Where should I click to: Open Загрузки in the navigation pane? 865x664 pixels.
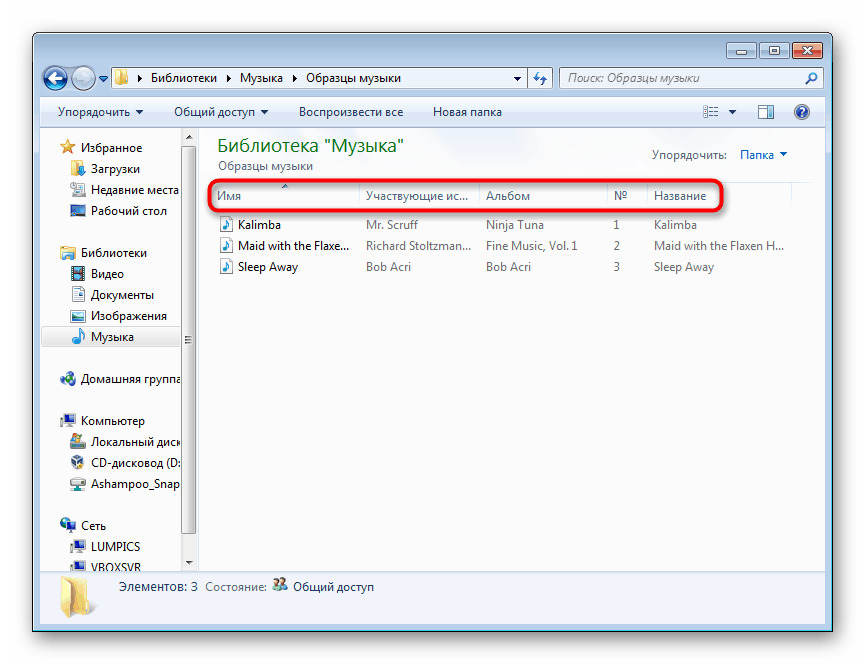click(x=115, y=169)
